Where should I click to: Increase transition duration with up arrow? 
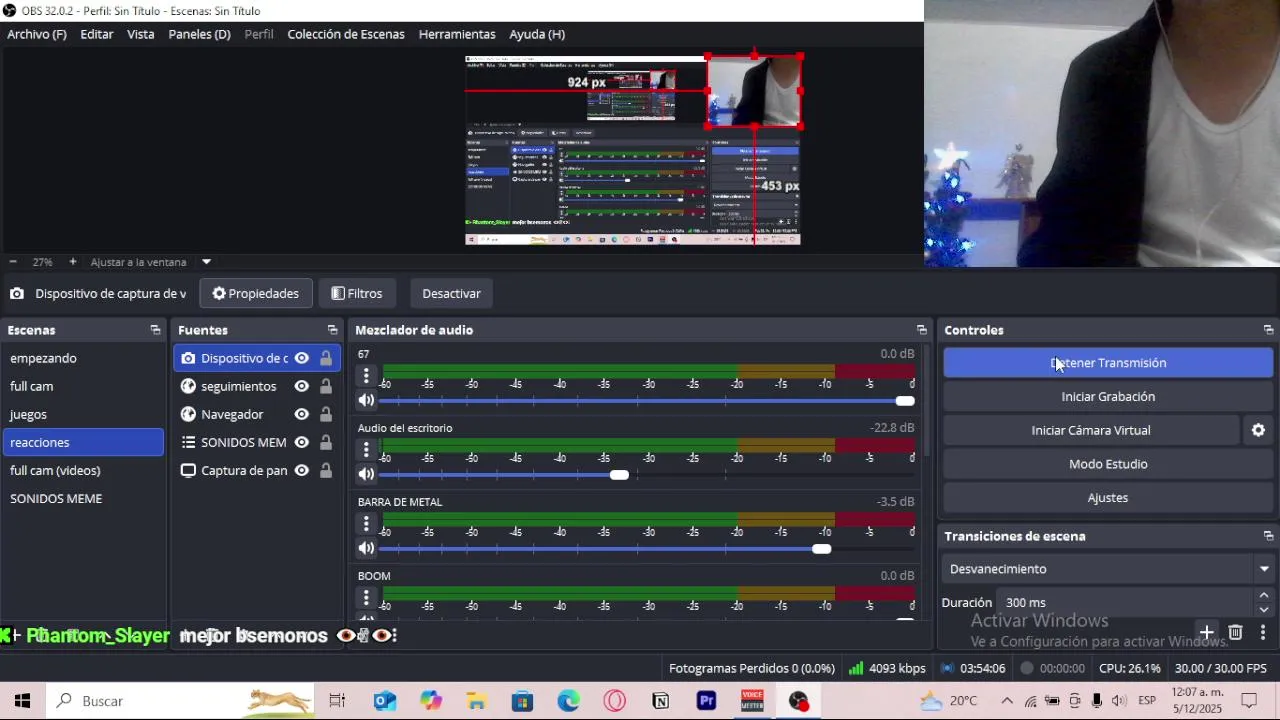[1264, 595]
